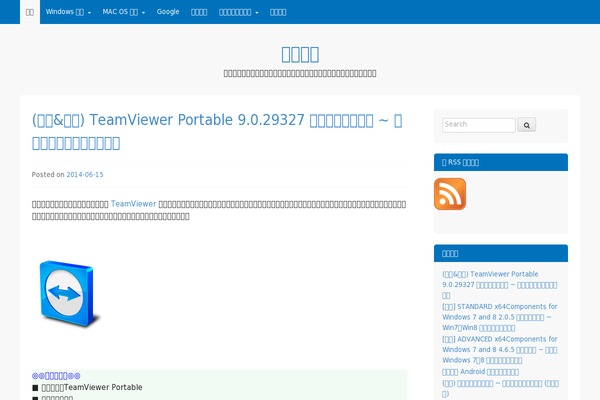Open sidebar link STANDARD x64Components for Windows 7 and 8 2.0.5

tap(500, 317)
